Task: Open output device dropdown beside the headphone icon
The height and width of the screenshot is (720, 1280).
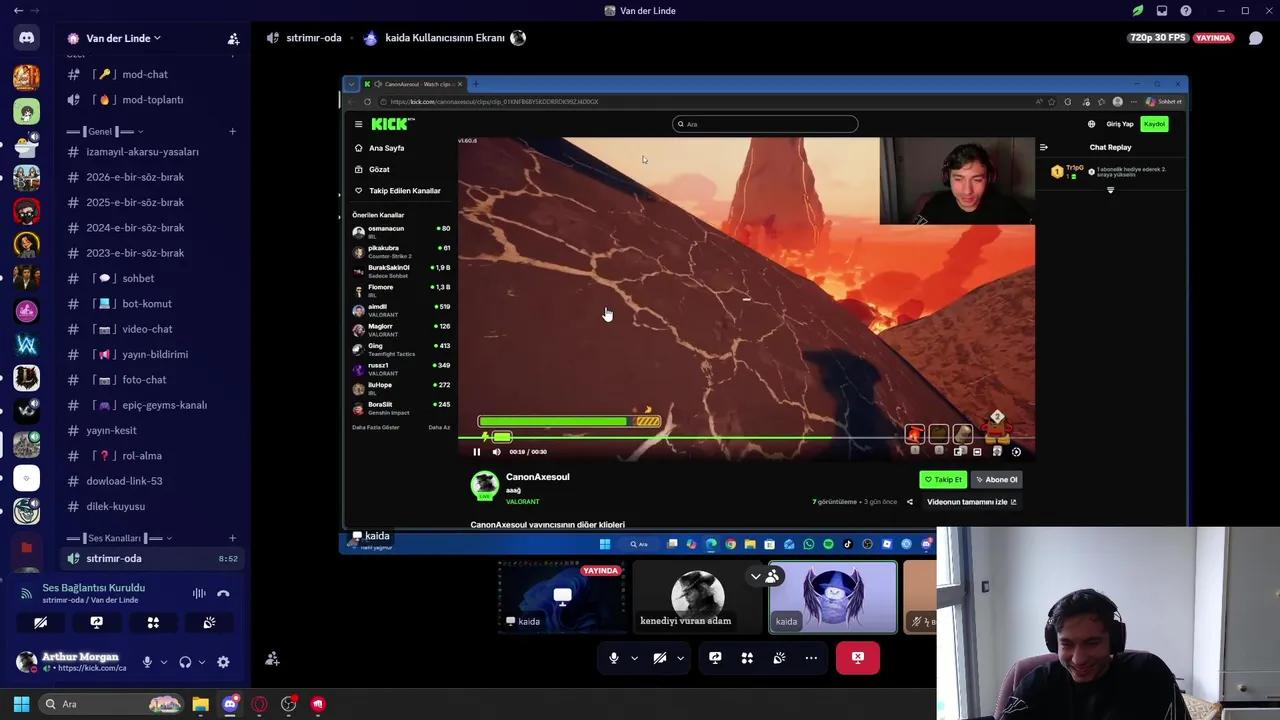Action: [201, 662]
